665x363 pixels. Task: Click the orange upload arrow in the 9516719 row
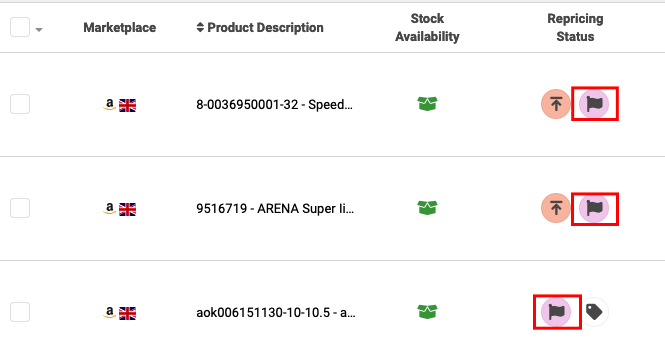[x=556, y=208]
